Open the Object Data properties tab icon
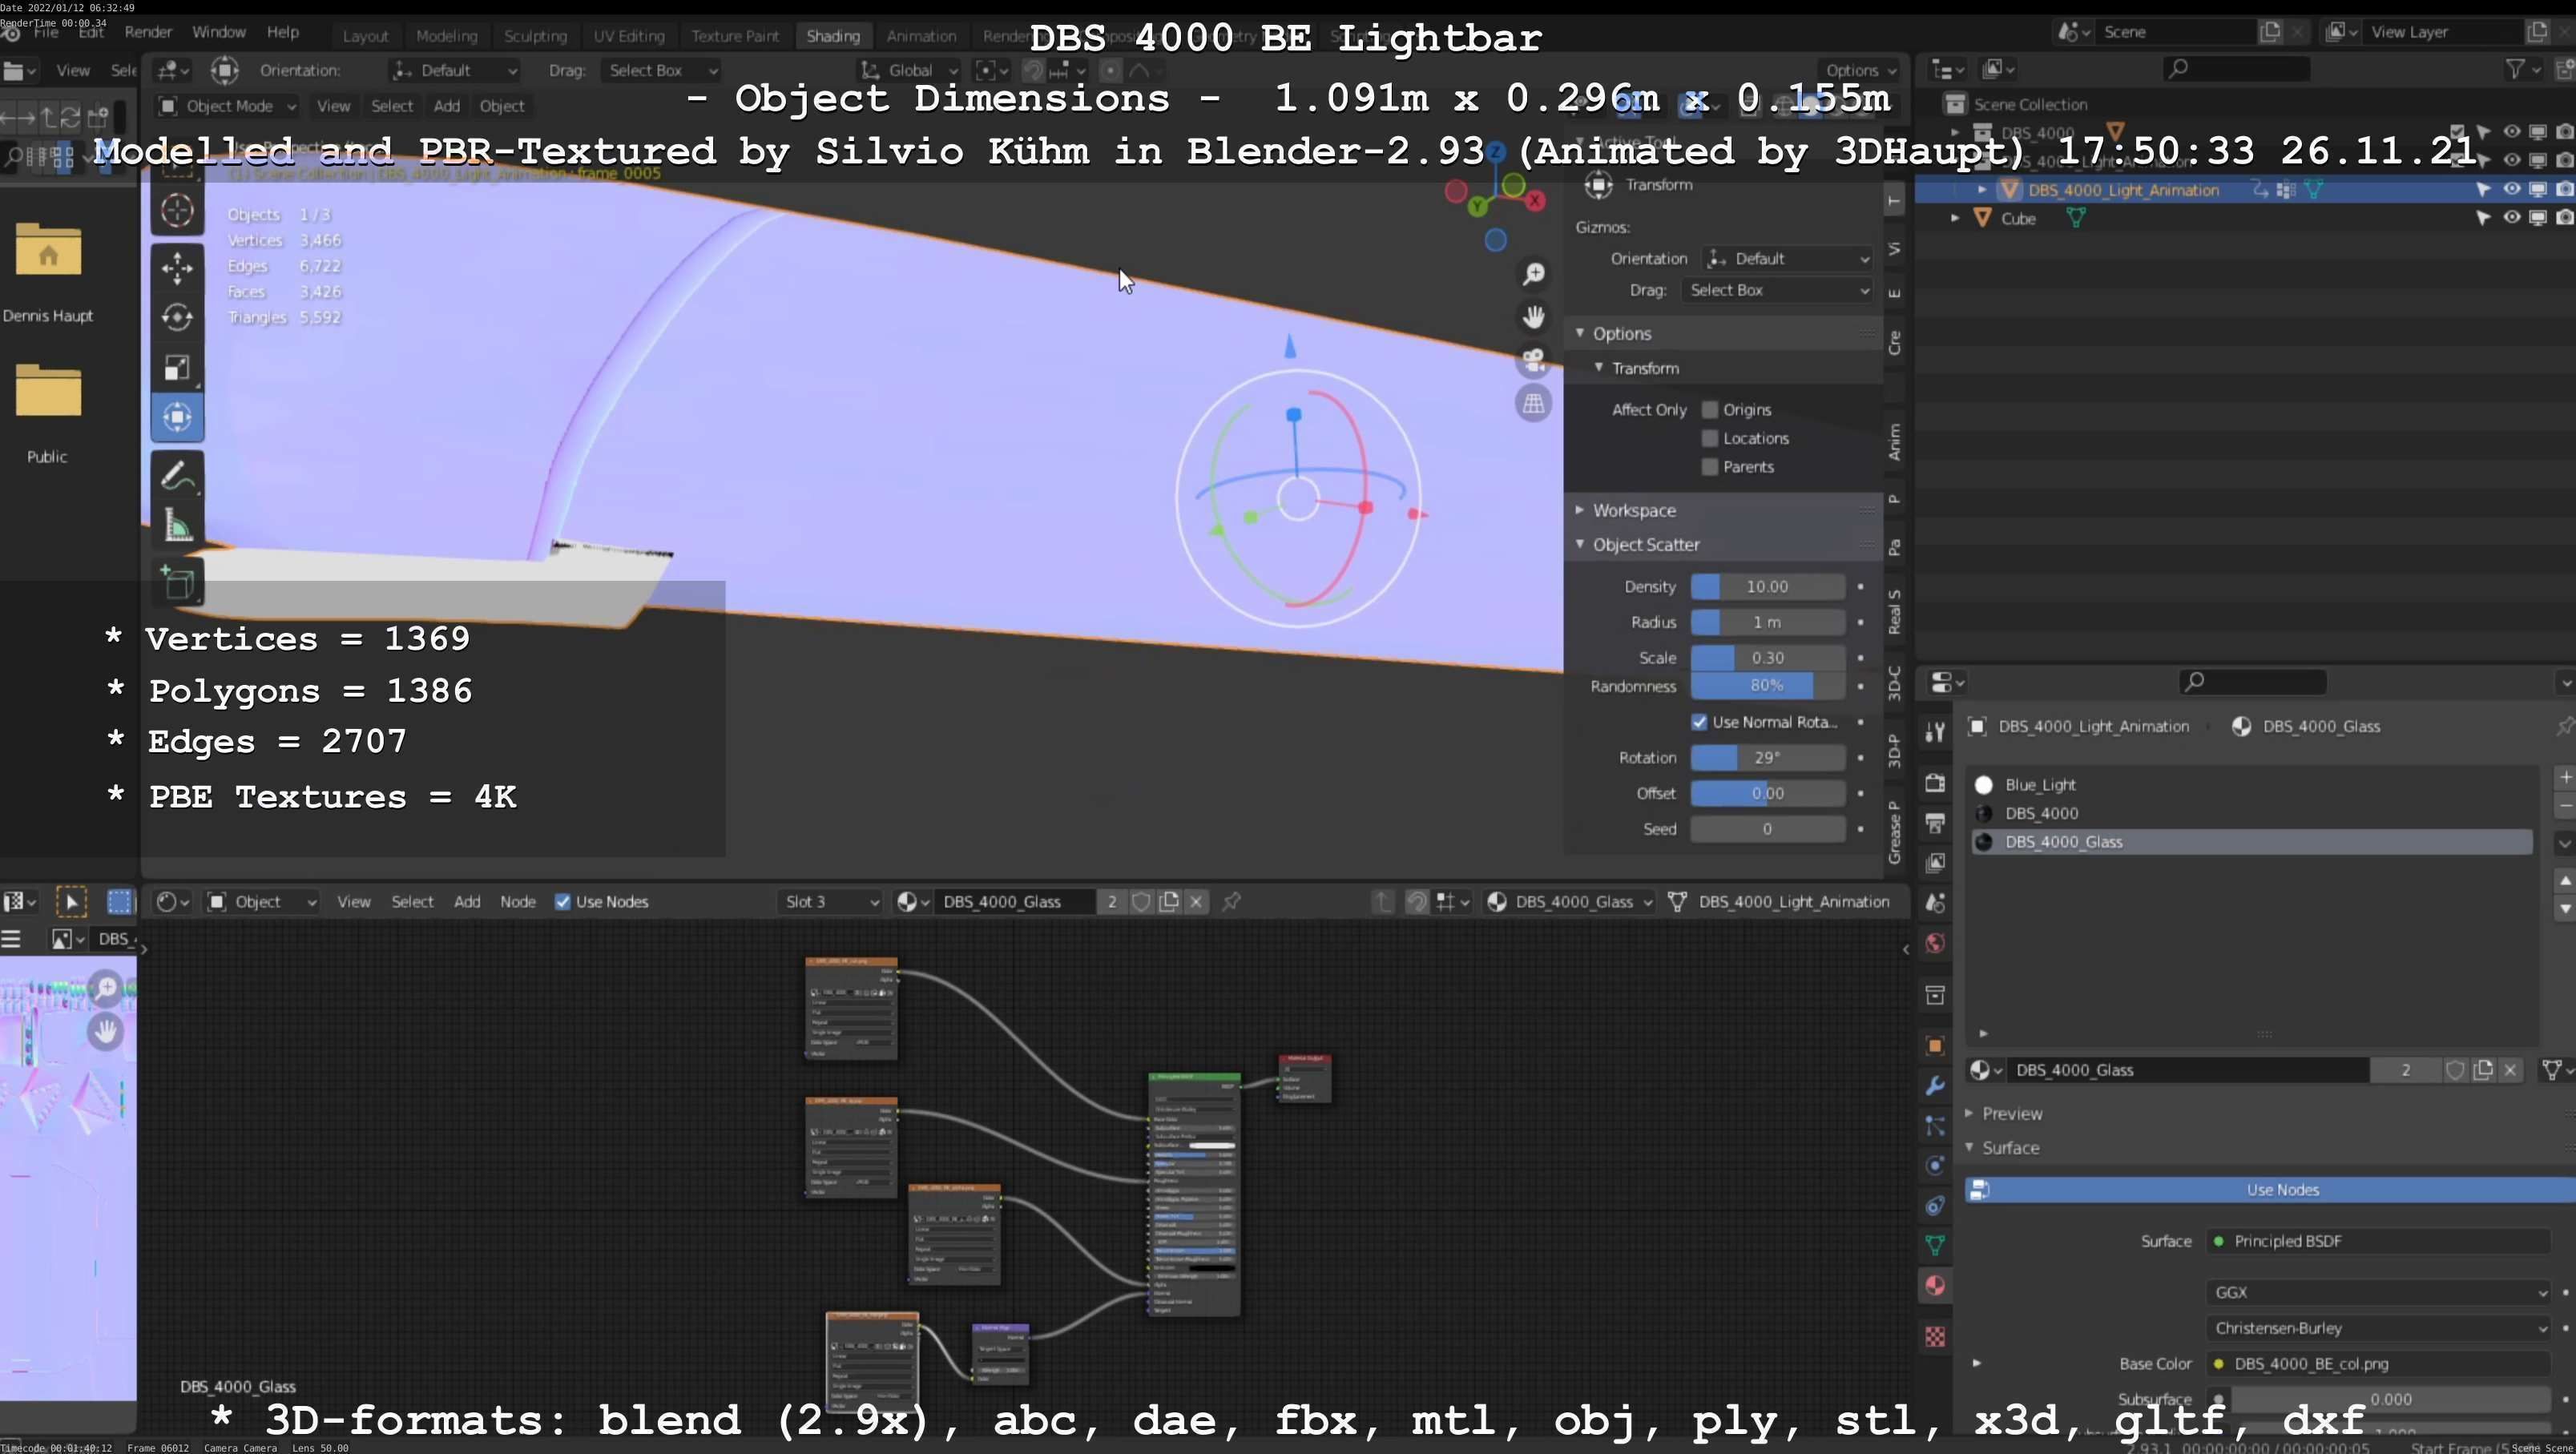Viewport: 2576px width, 1454px height. tap(1935, 1245)
